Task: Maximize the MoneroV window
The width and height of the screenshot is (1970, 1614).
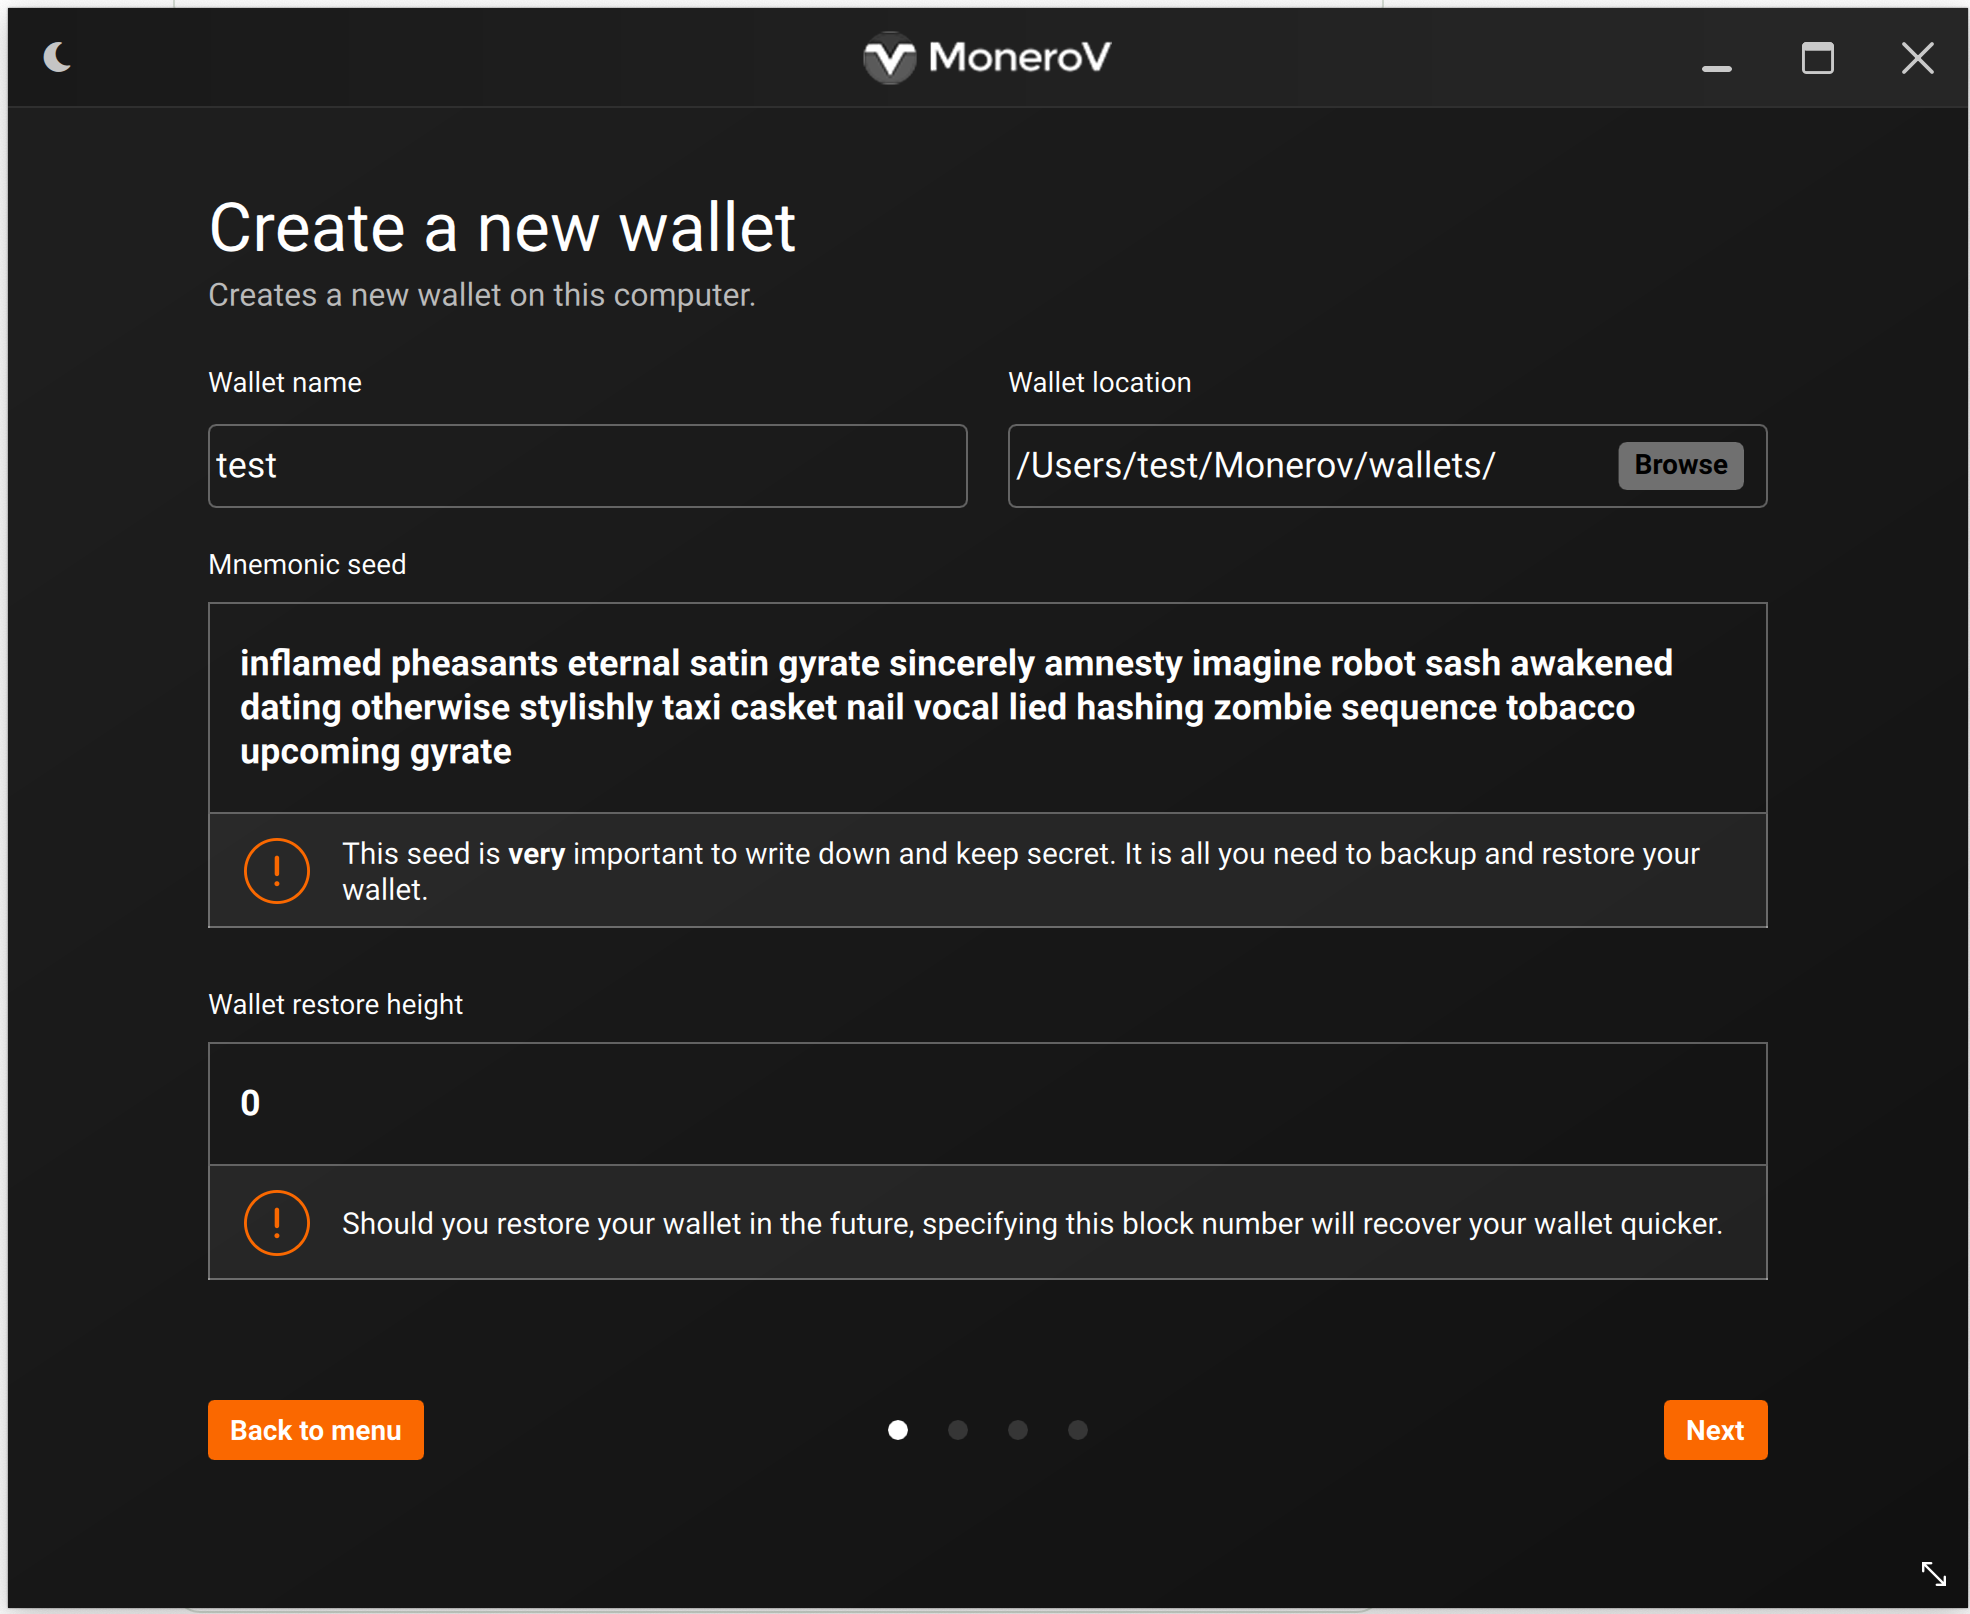Action: pyautogui.click(x=1817, y=58)
